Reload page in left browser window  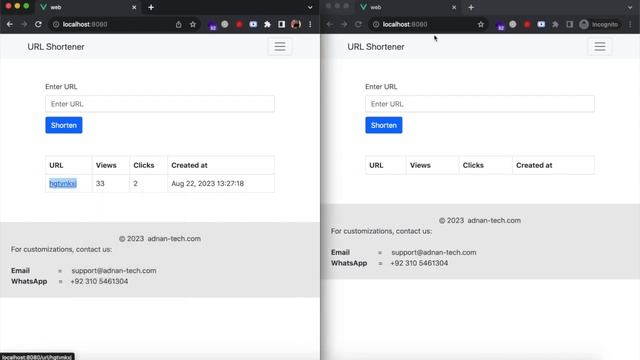coord(38,24)
